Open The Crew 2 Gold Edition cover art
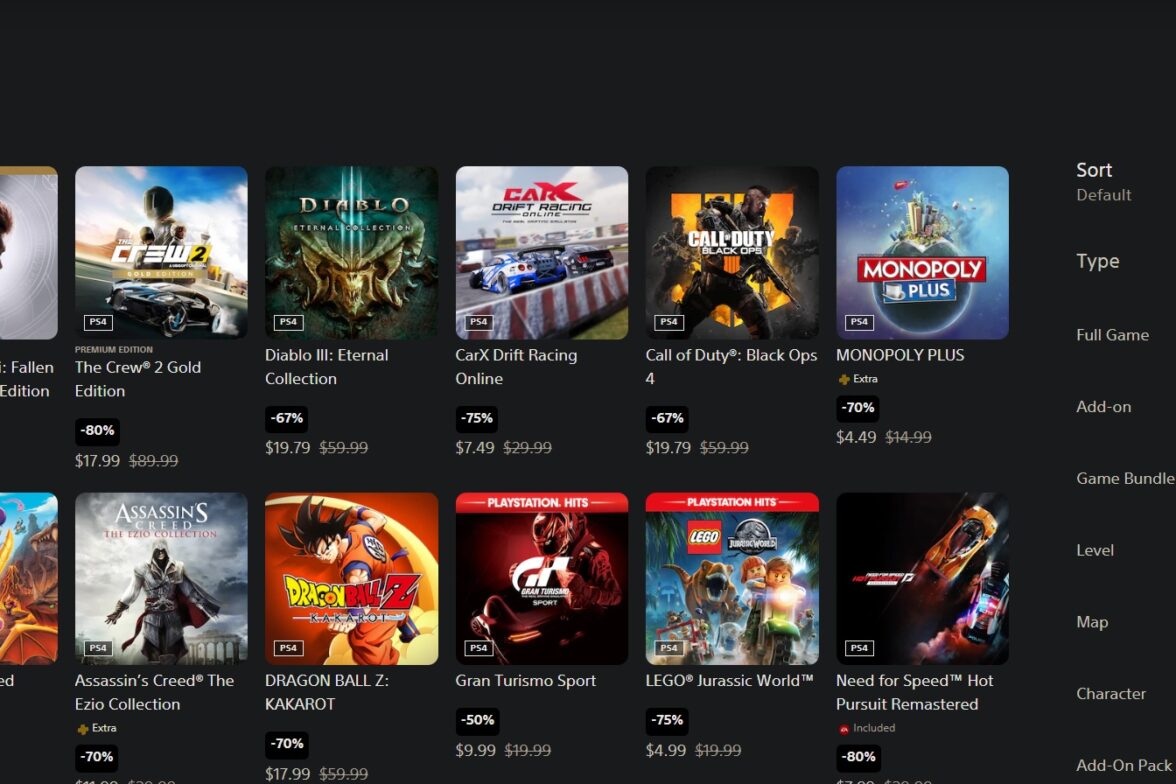Screen dimensions: 1176x784 point(161,252)
